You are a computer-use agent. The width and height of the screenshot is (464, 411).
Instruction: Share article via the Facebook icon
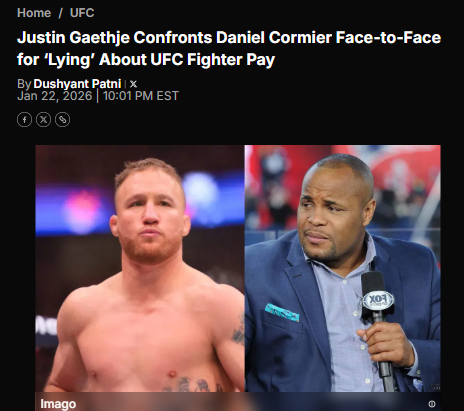(x=24, y=120)
